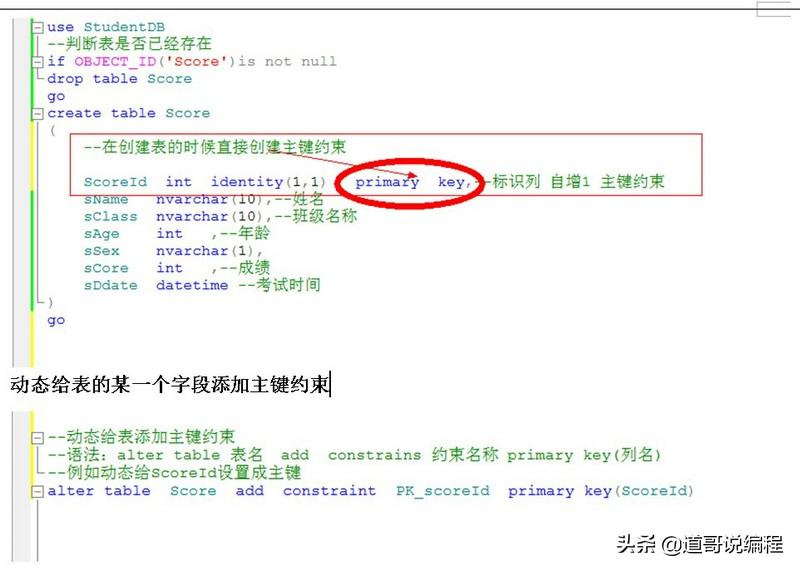Viewport: 800px width, 571px height.
Task: Click 'StudentDB' in the use statement
Action: coord(124,27)
